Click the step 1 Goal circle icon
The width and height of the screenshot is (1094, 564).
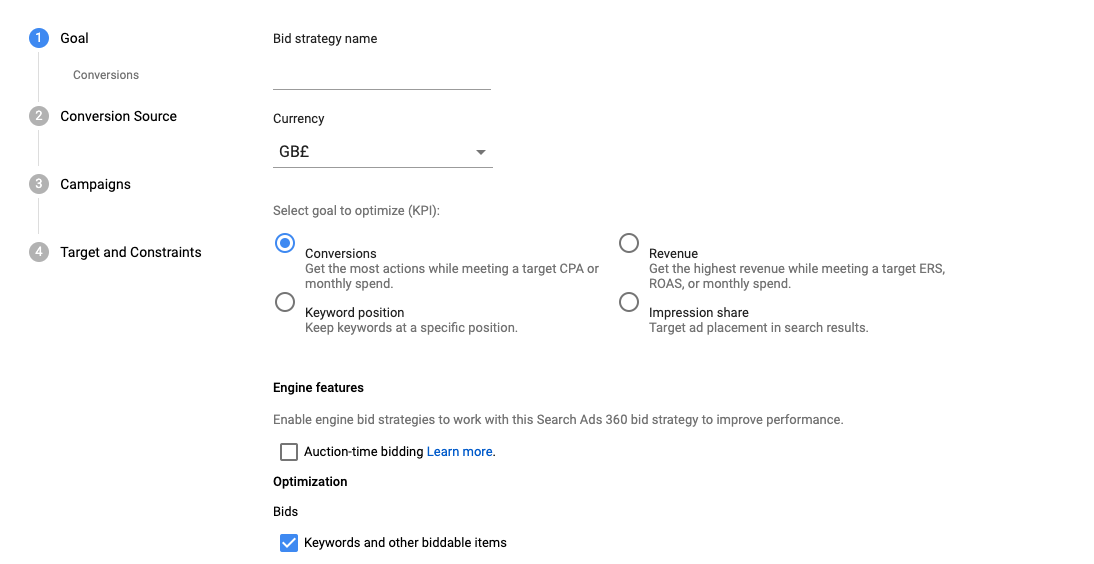39,38
